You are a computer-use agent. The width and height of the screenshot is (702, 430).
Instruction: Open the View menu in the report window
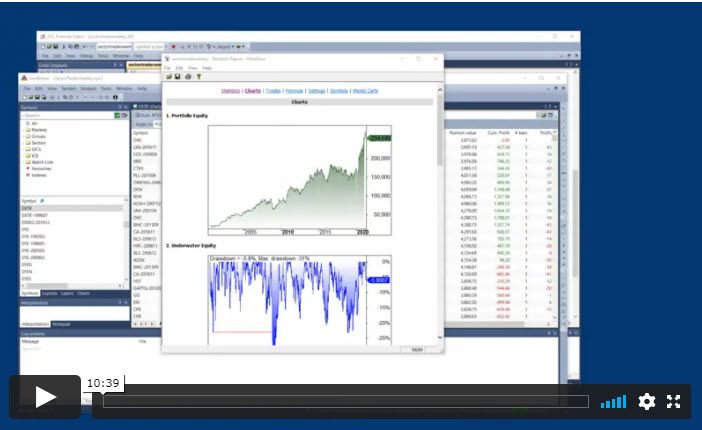pyautogui.click(x=193, y=68)
